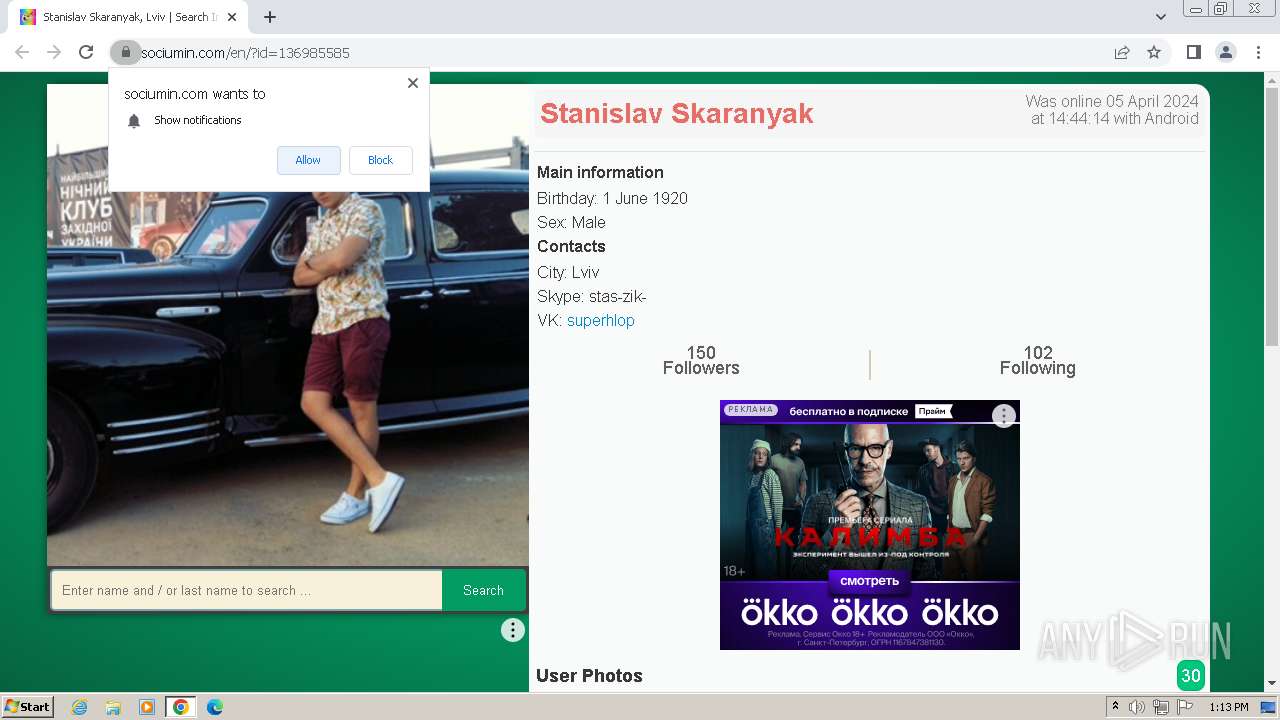Close the notification permission popup
The image size is (1280, 720).
(x=413, y=83)
